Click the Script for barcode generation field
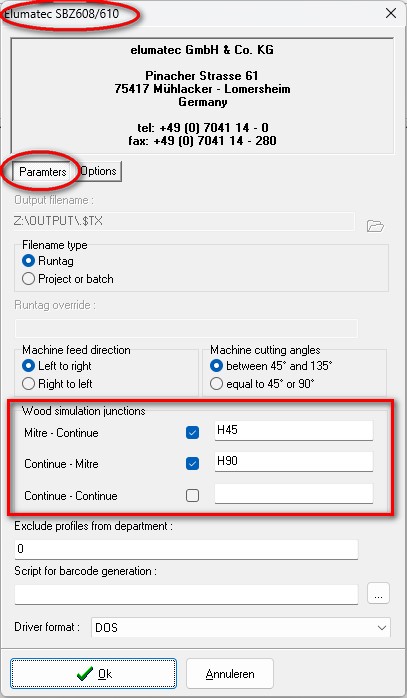The width and height of the screenshot is (407, 698). (186, 594)
